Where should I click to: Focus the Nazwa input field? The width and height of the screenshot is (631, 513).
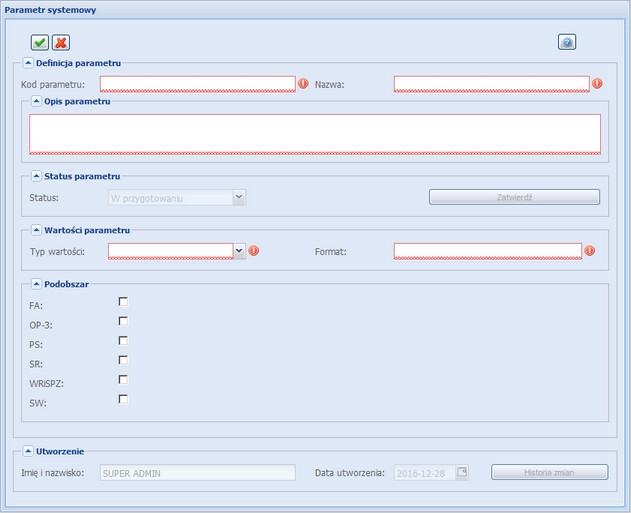pos(491,84)
